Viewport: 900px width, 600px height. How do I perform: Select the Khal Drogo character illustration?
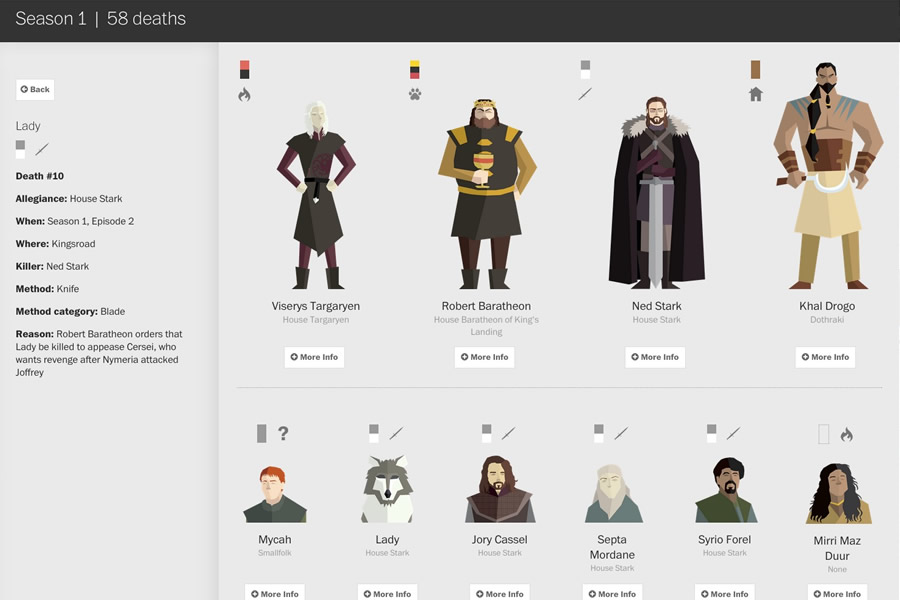pyautogui.click(x=827, y=175)
